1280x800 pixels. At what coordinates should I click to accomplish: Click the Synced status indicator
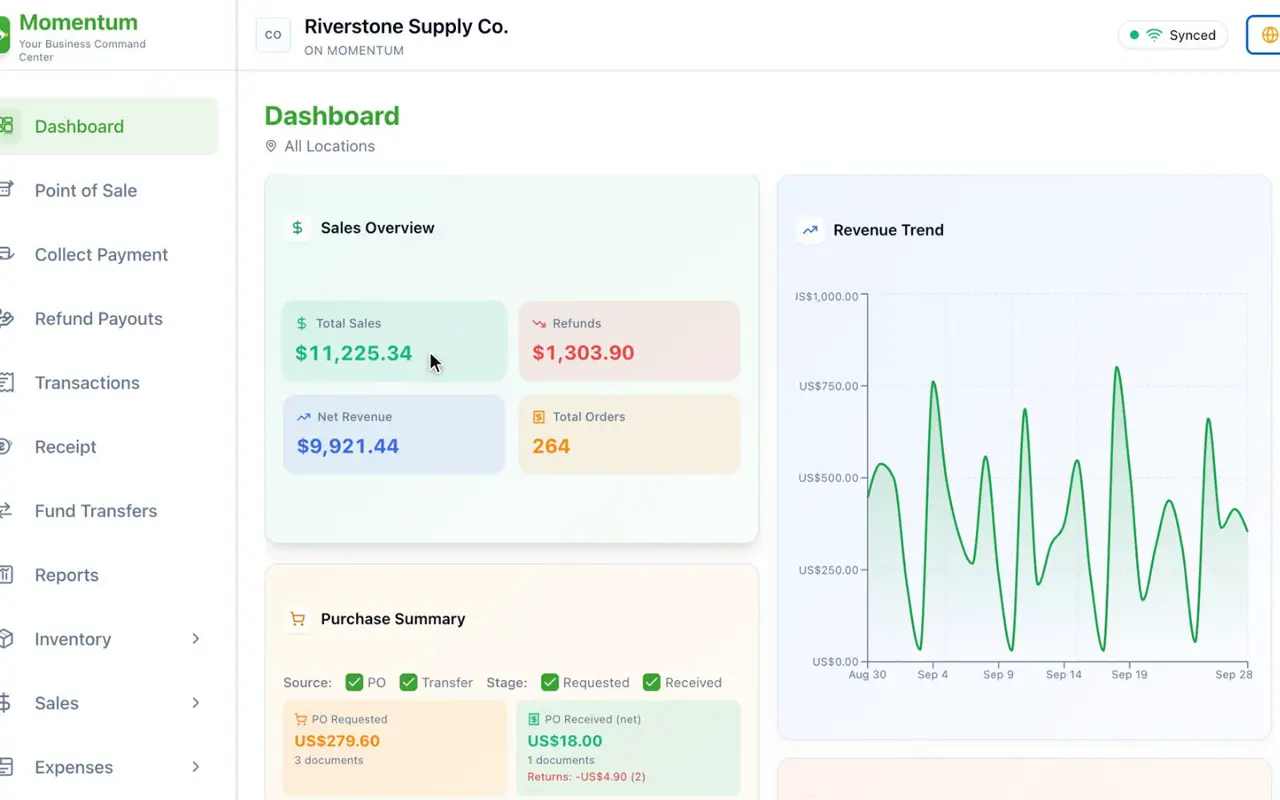(x=1173, y=35)
